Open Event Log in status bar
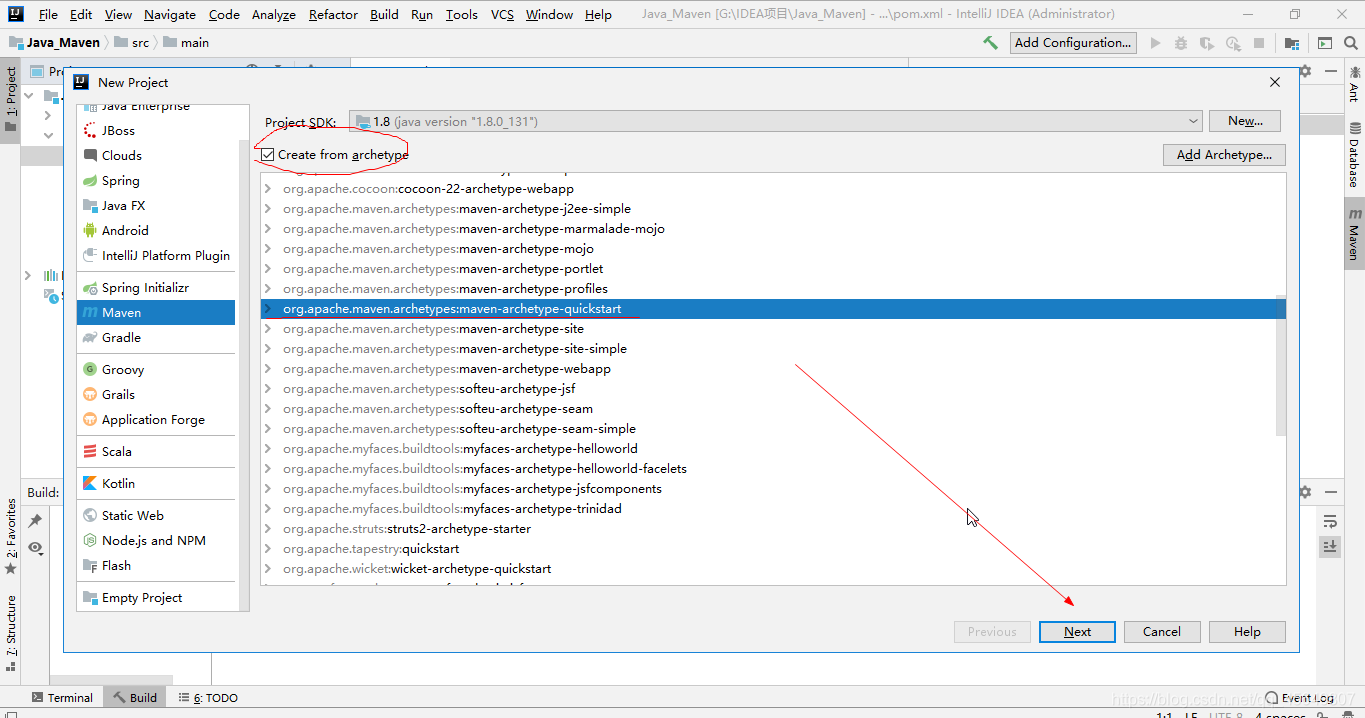Image resolution: width=1365 pixels, height=718 pixels. point(1300,697)
